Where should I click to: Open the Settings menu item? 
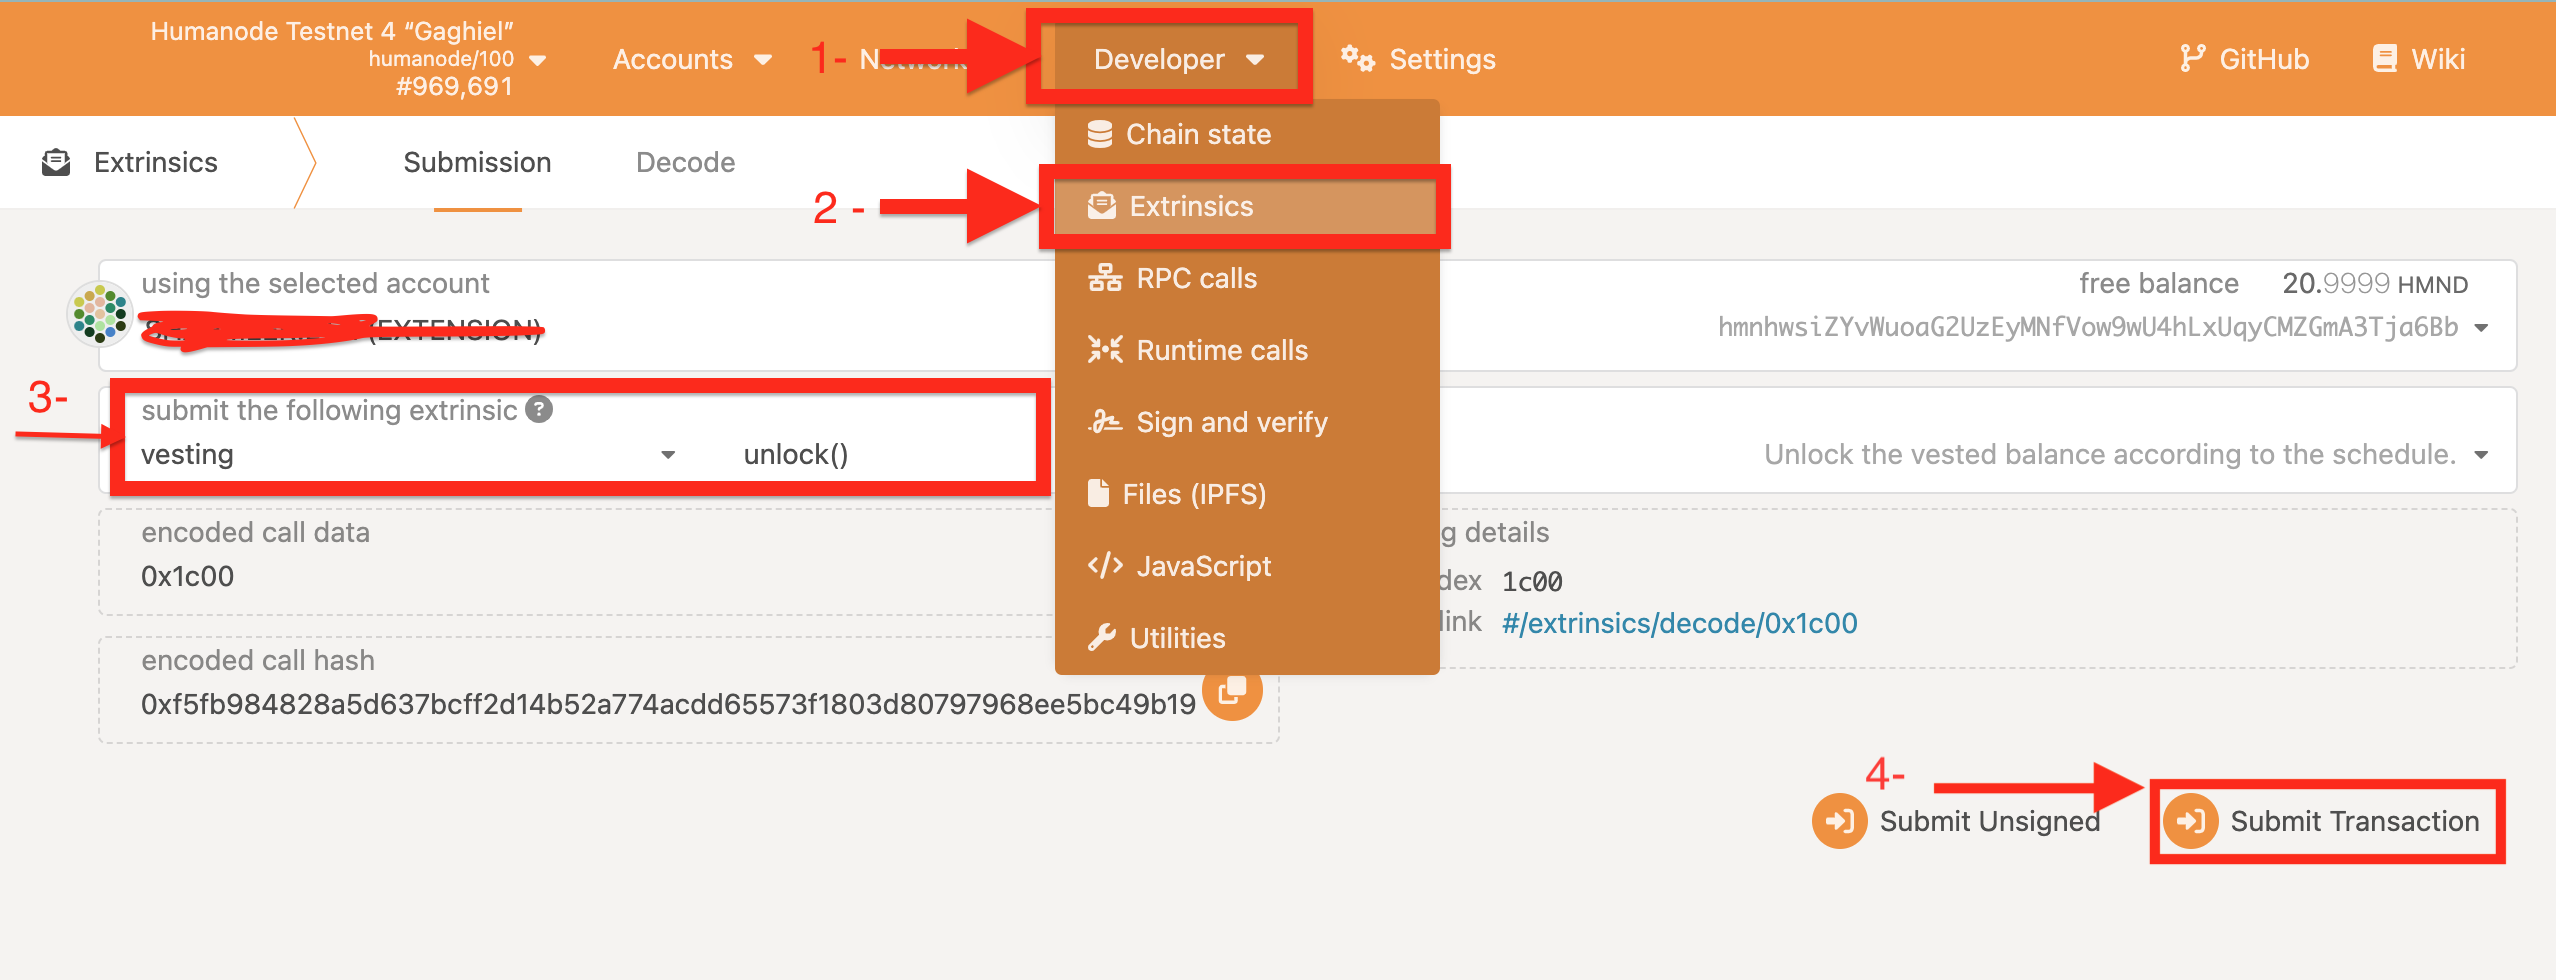tap(1418, 59)
